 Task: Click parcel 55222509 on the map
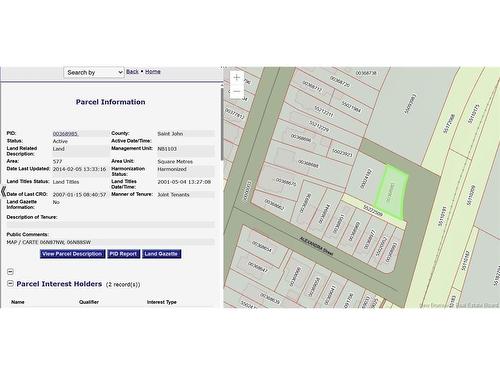(x=373, y=211)
